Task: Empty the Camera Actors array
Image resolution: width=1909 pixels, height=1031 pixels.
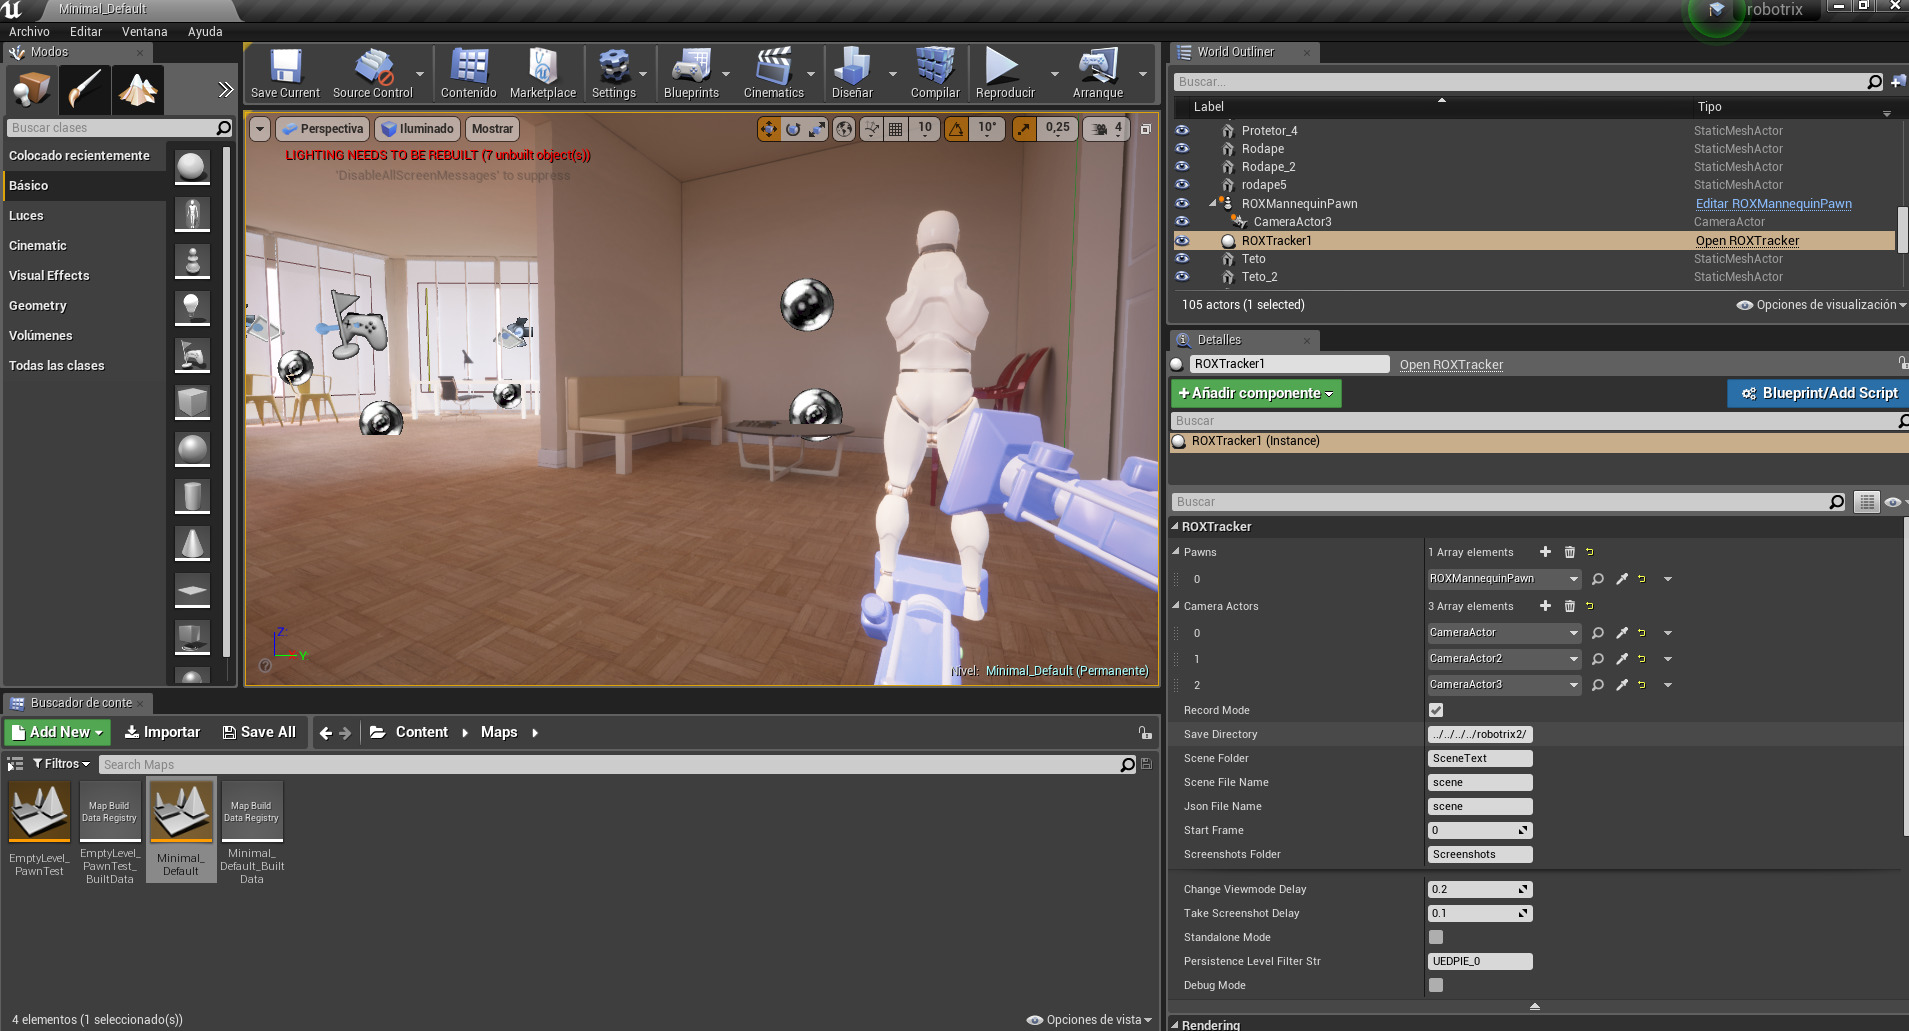Action: [x=1569, y=606]
